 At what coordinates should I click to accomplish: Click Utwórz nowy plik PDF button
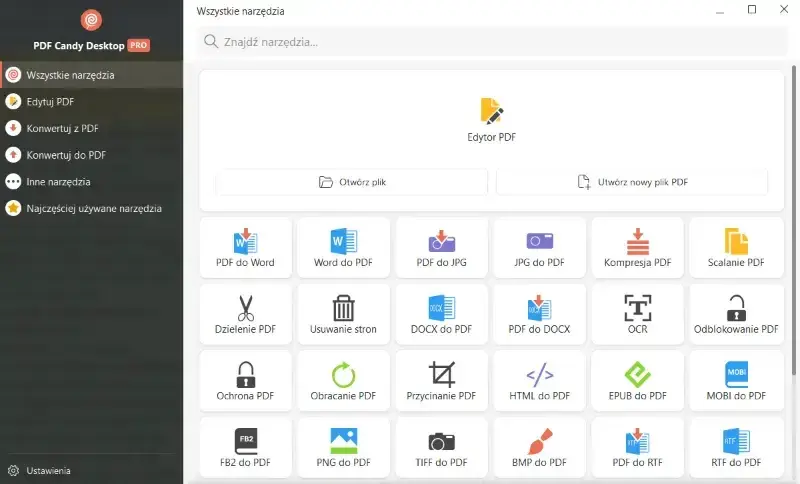click(x=632, y=182)
